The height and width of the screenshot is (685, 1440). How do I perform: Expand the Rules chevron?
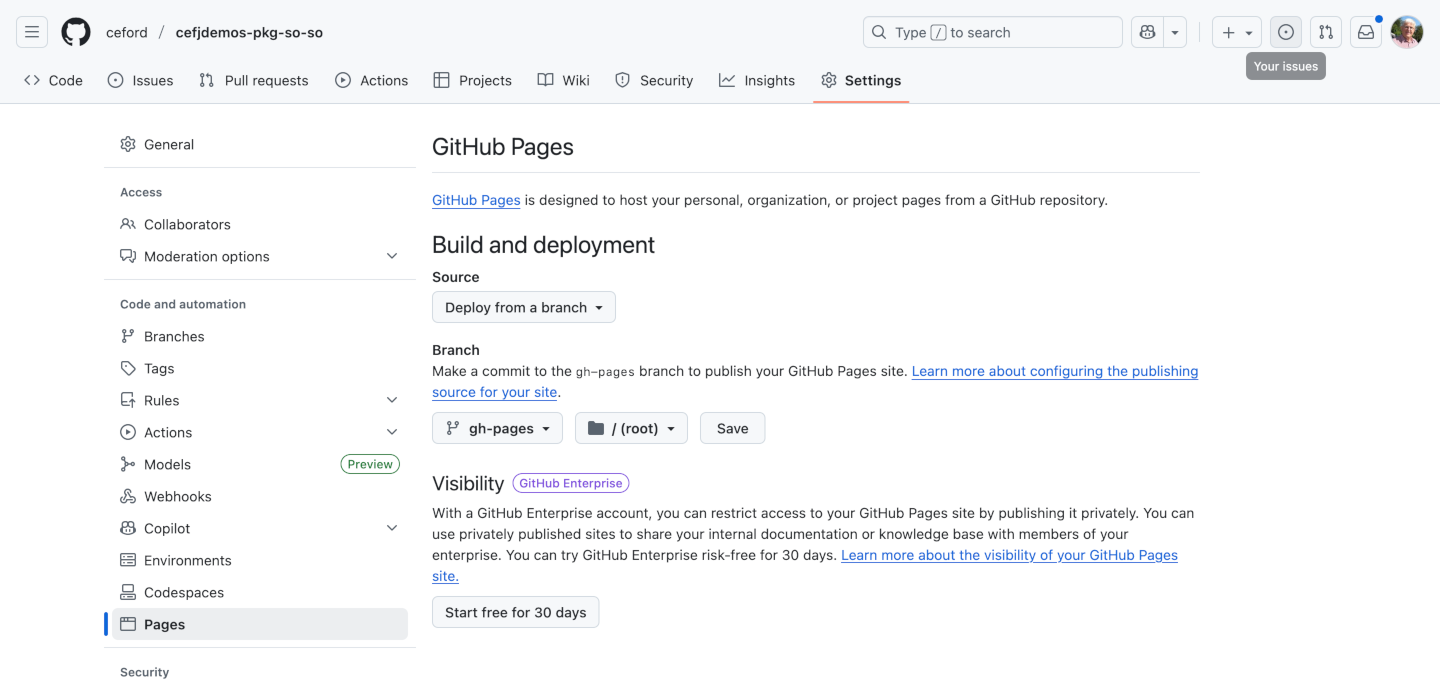(392, 400)
